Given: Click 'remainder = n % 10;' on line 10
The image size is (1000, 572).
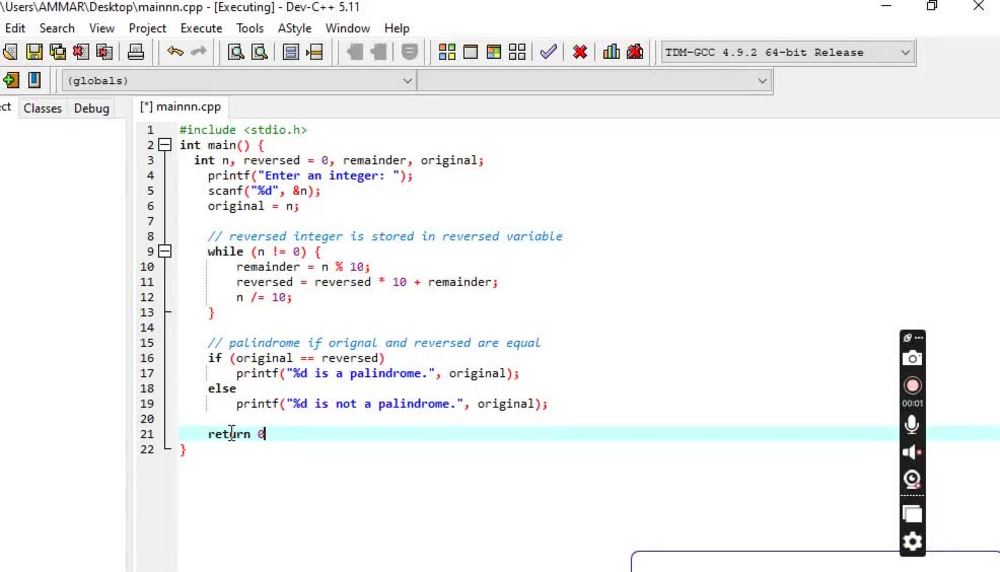Looking at the screenshot, I should point(303,267).
